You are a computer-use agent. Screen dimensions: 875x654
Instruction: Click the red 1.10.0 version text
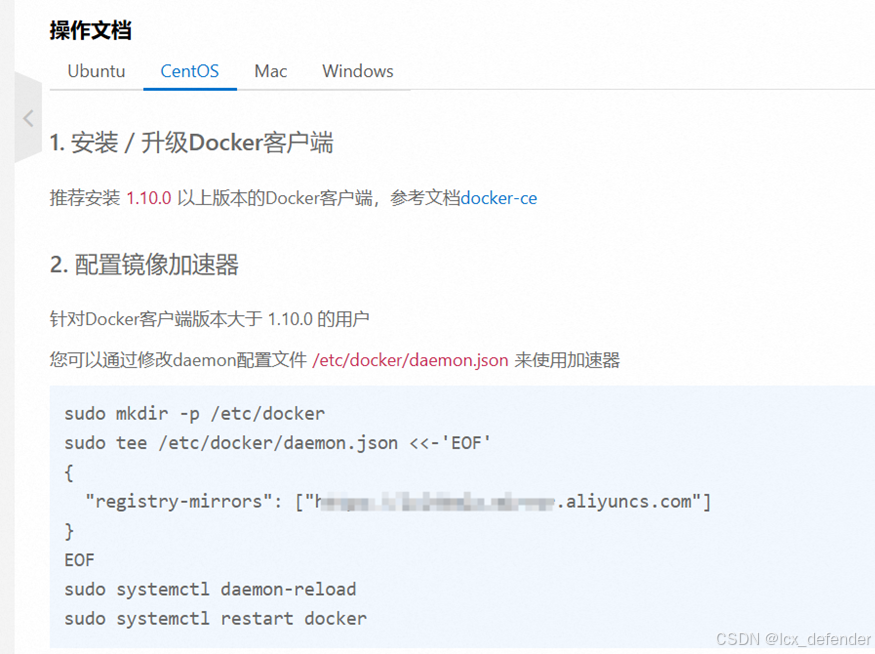point(148,198)
